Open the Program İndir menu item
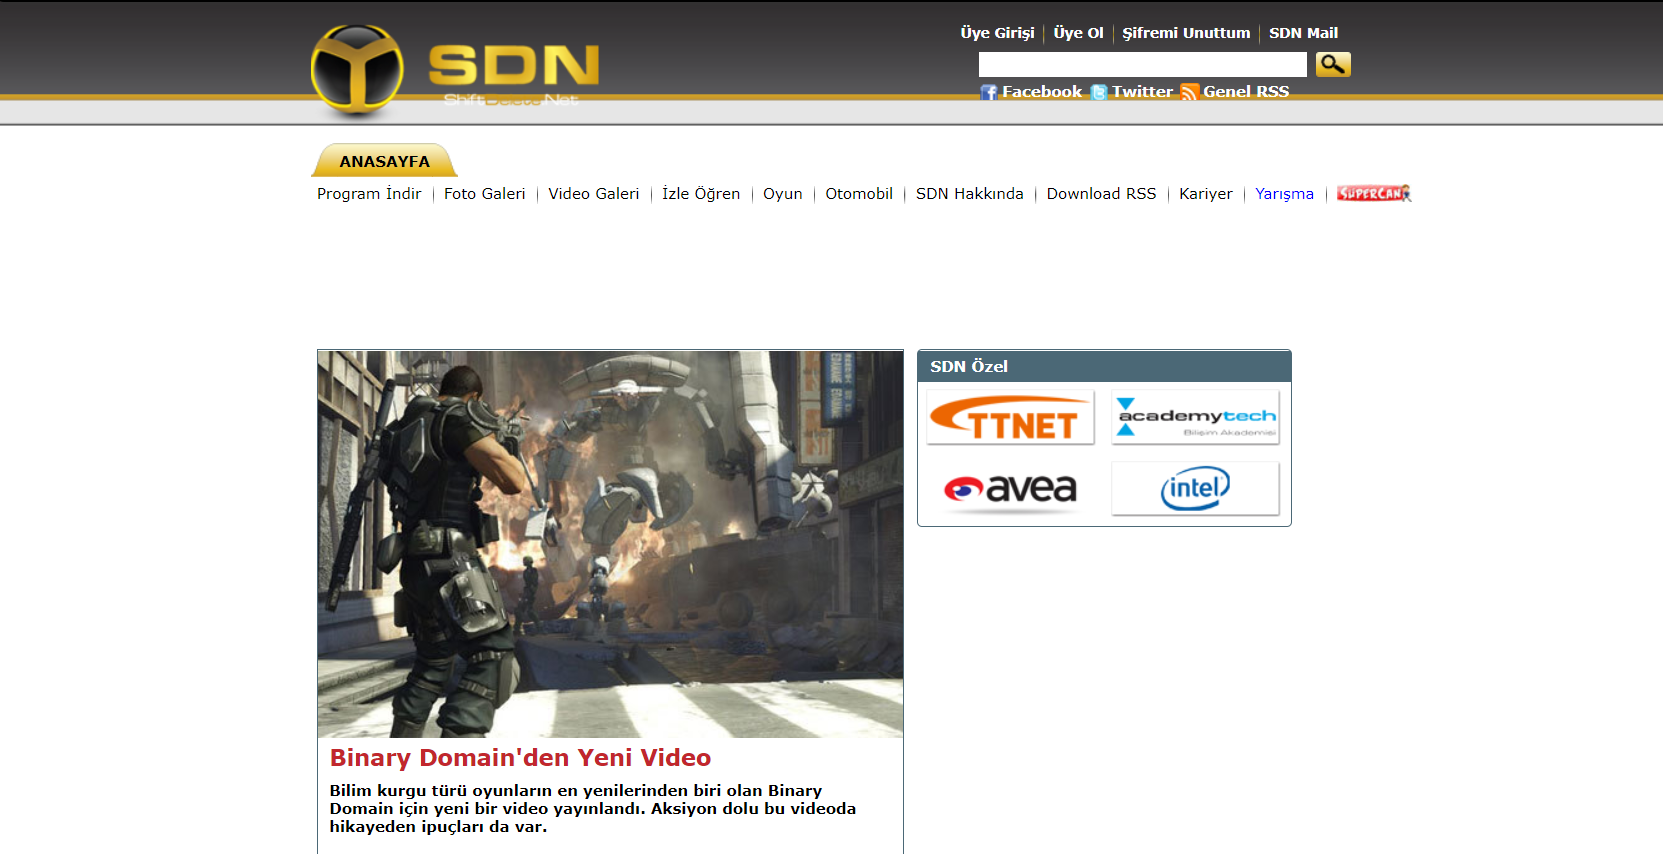This screenshot has width=1663, height=854. (x=369, y=194)
